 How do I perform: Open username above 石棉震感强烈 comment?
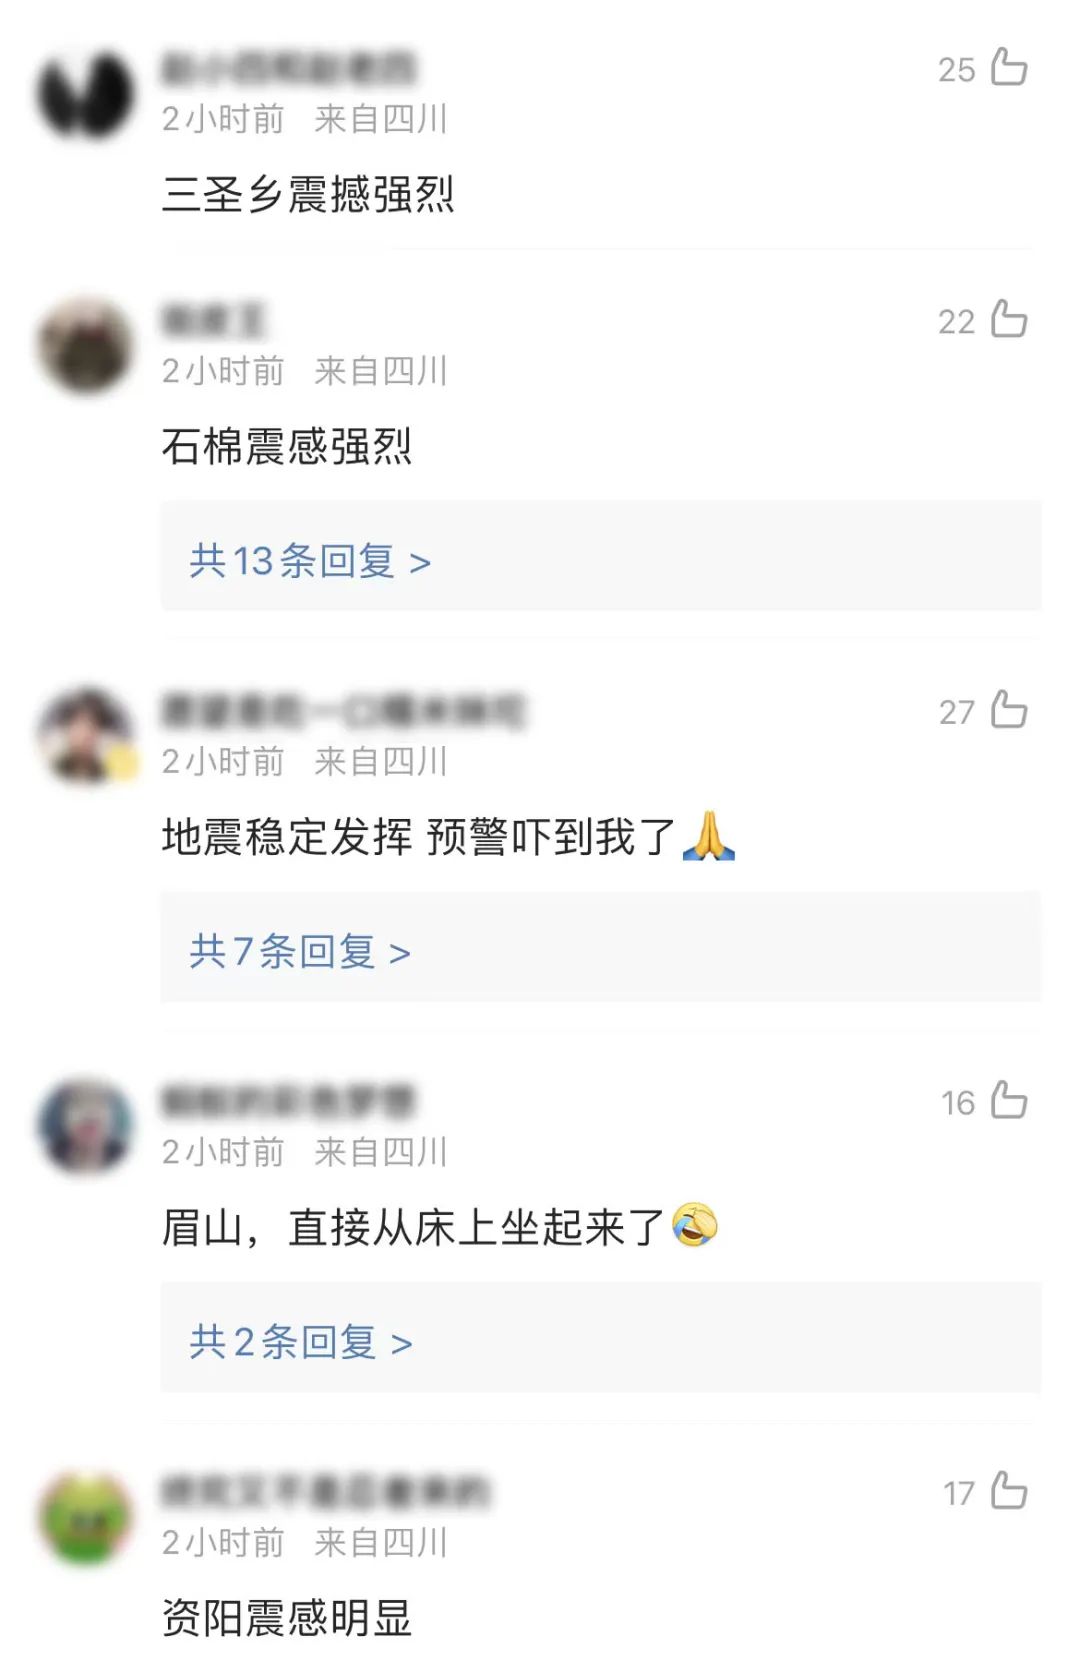pos(213,320)
